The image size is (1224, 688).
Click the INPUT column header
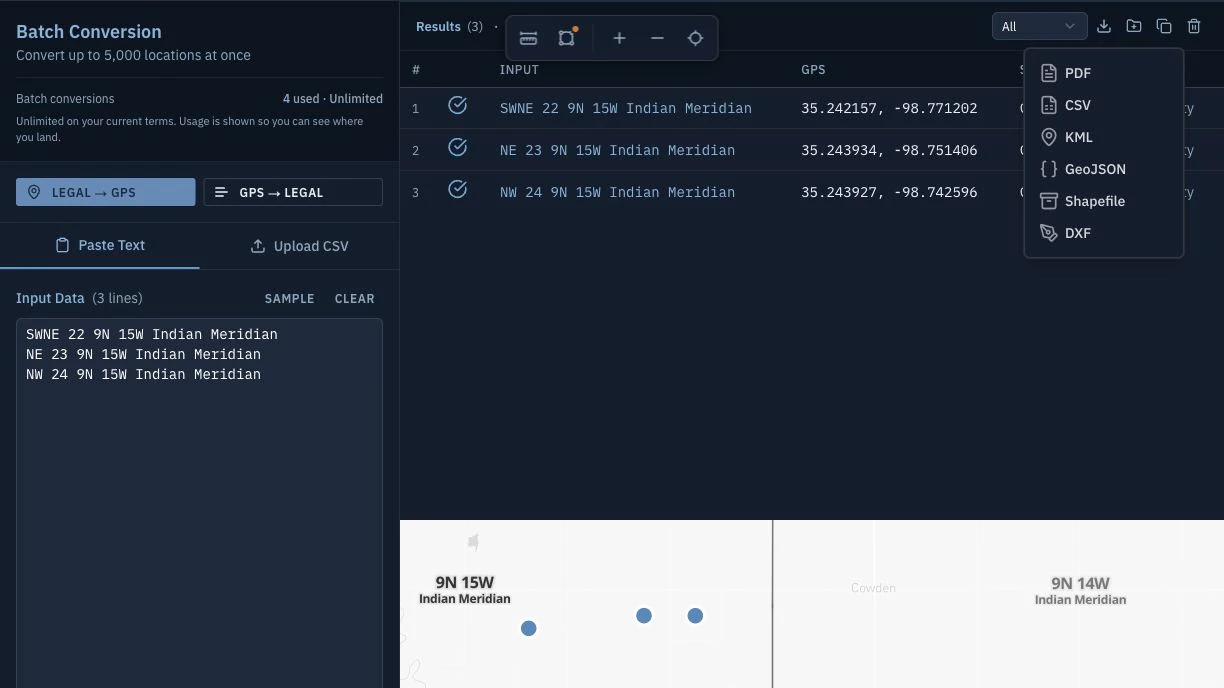pos(519,70)
